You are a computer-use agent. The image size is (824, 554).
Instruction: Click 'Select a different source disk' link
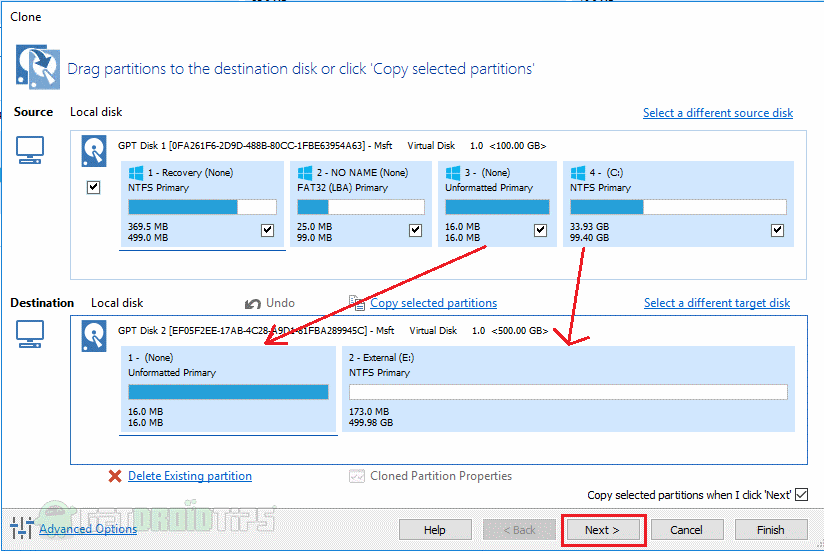coord(718,113)
